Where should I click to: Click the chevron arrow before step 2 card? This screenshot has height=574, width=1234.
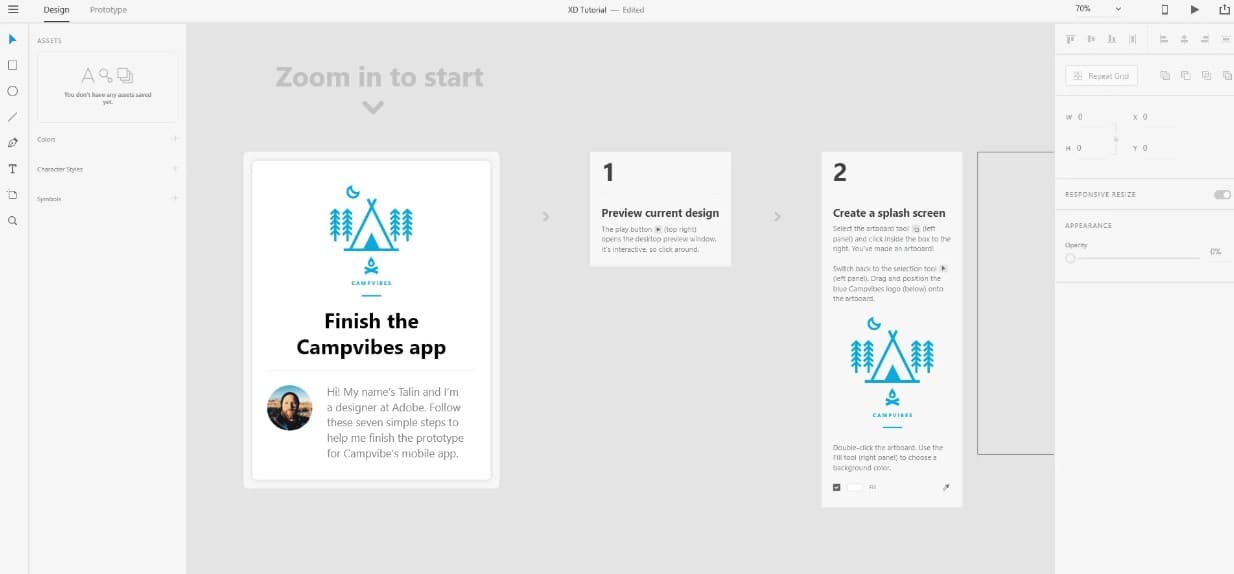pos(777,216)
